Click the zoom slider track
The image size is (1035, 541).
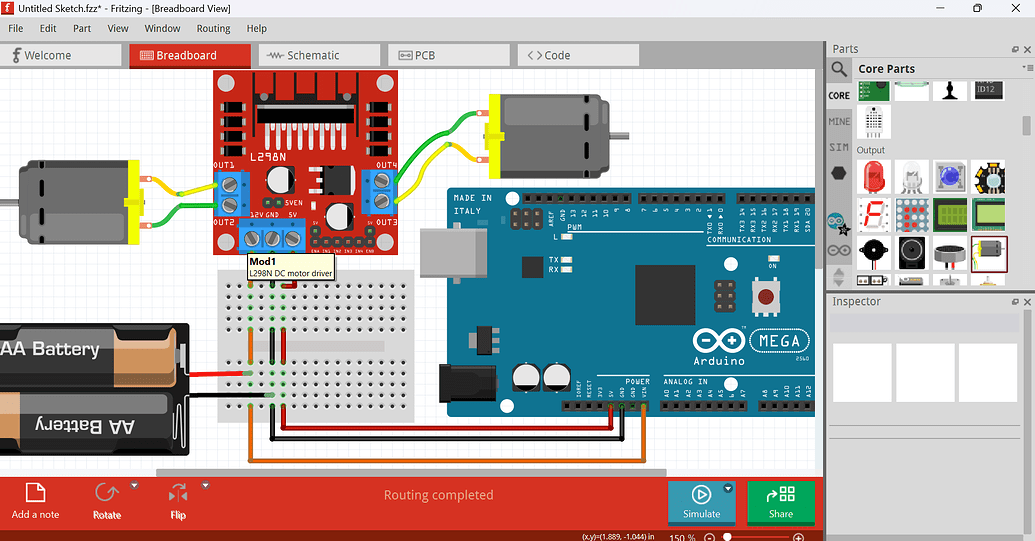(x=756, y=537)
